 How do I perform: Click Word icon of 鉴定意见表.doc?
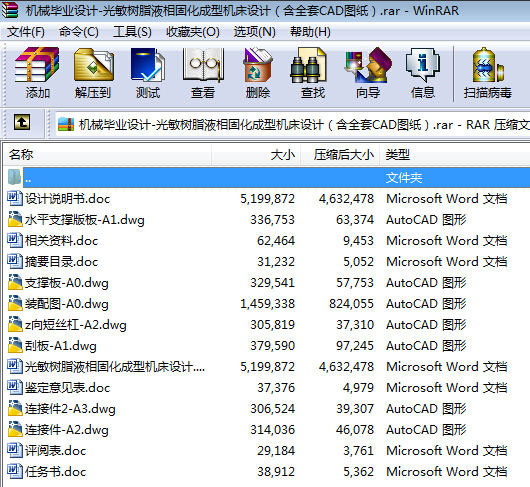pyautogui.click(x=15, y=387)
